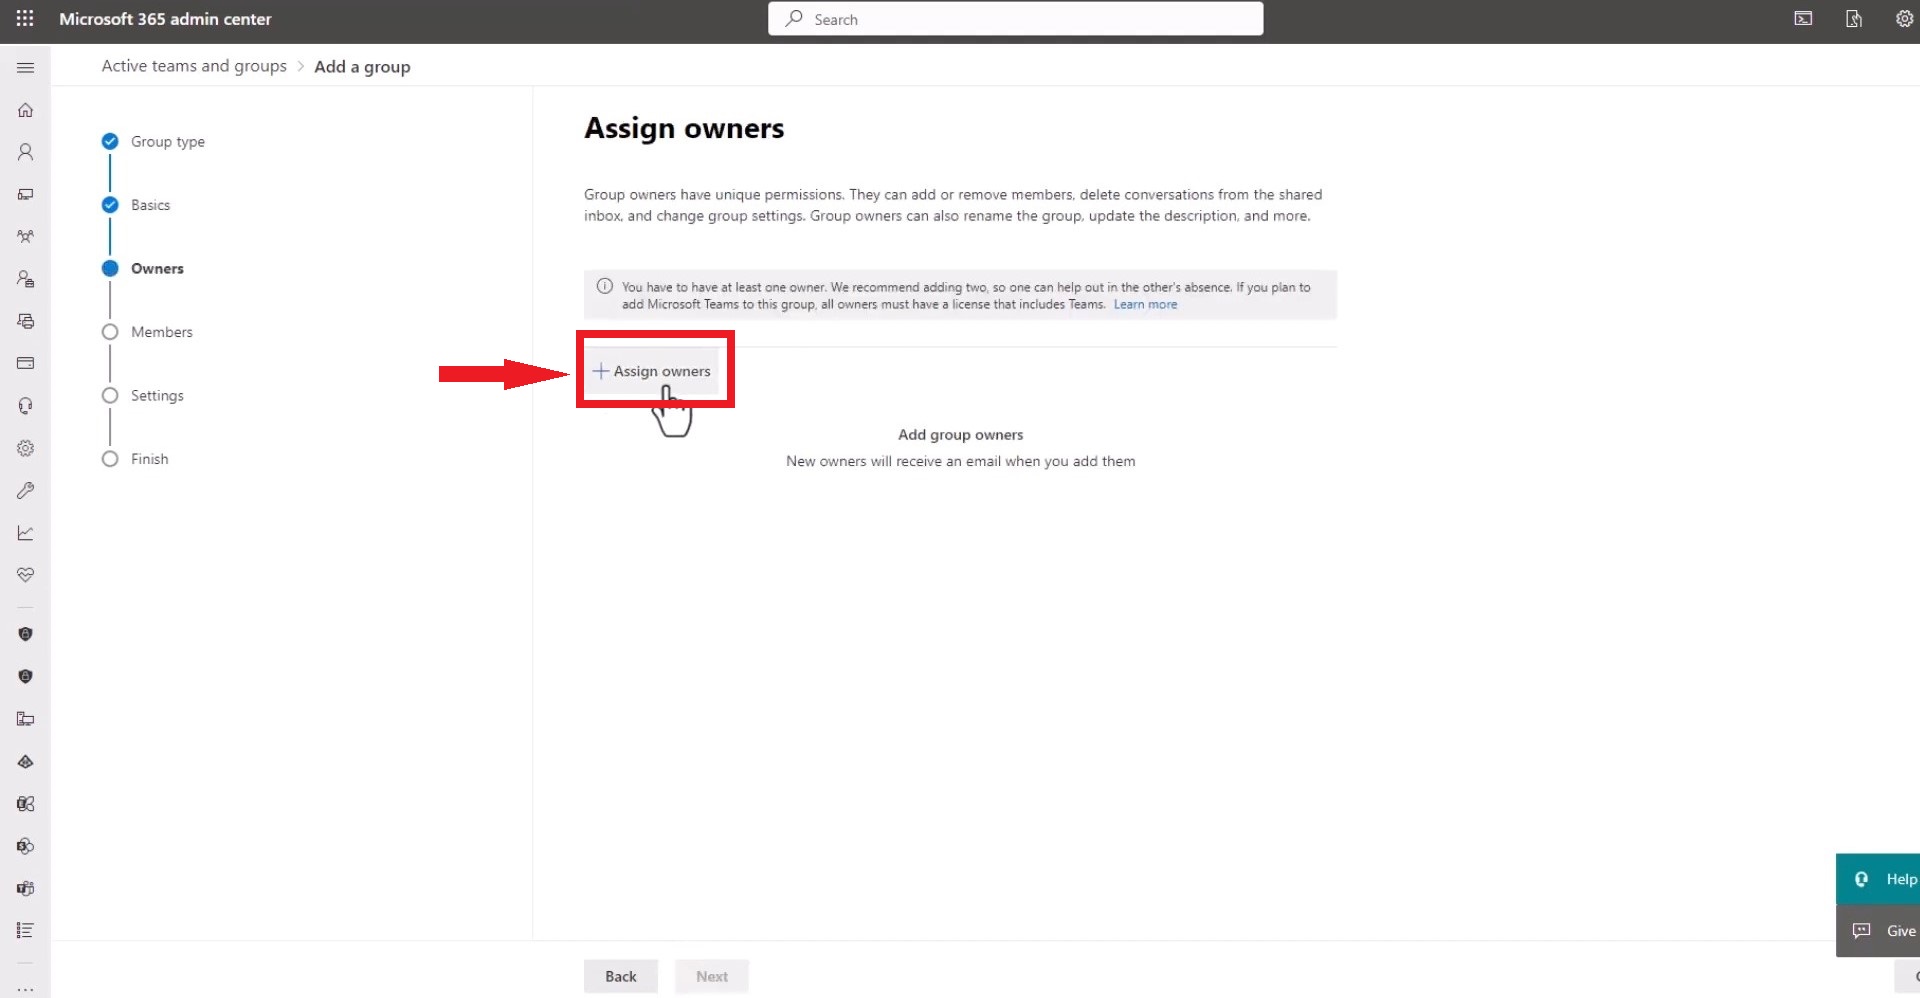This screenshot has width=1920, height=998.
Task: Select the Finish step radio circle
Action: click(x=110, y=458)
